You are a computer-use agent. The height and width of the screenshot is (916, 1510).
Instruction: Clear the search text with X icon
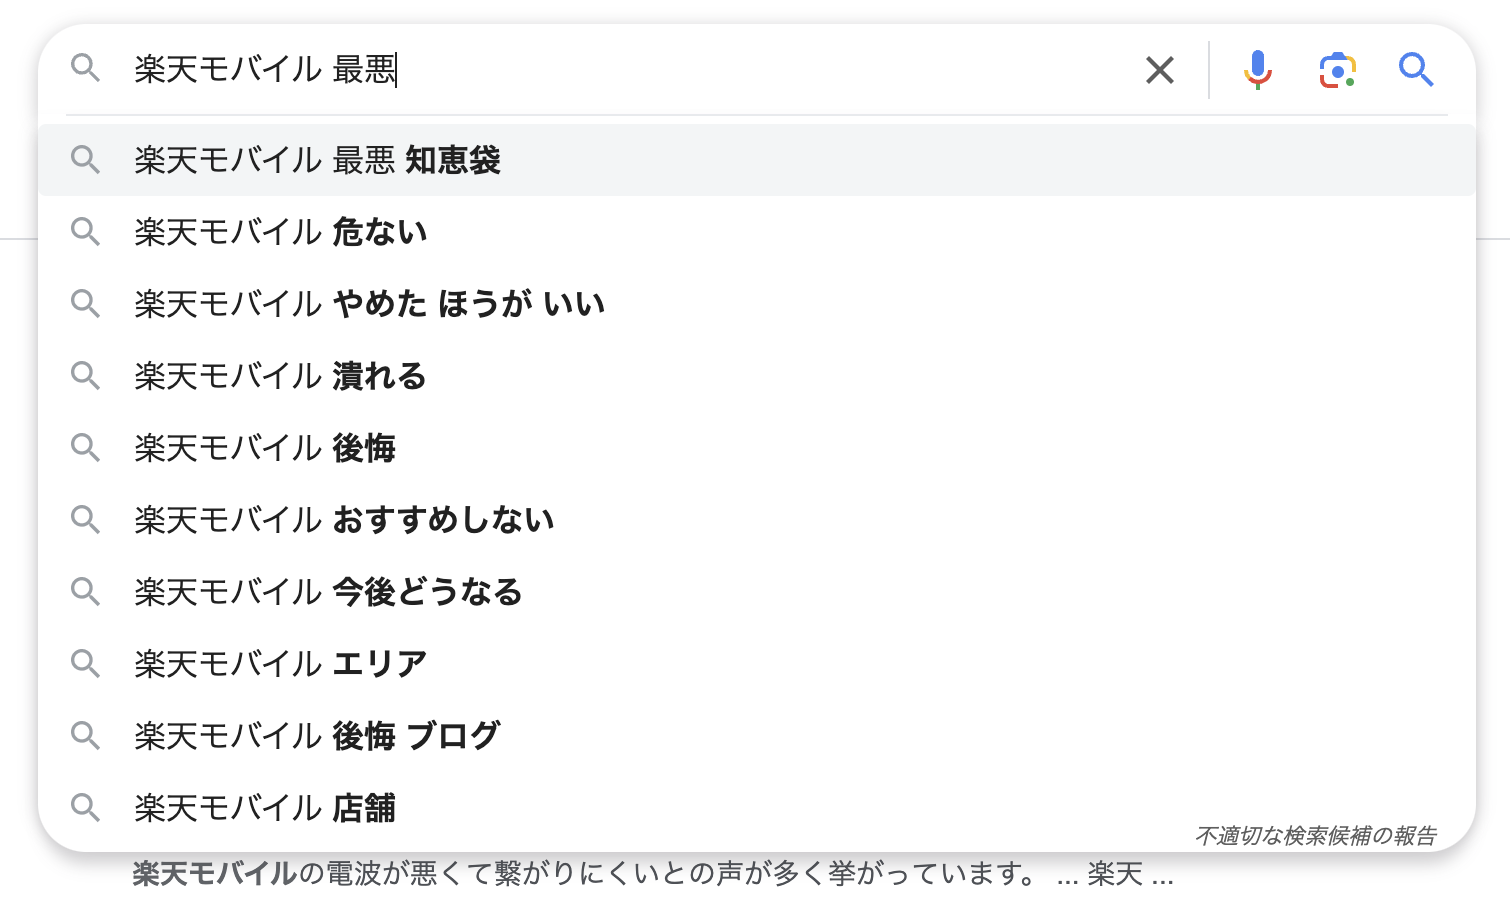[x=1160, y=70]
